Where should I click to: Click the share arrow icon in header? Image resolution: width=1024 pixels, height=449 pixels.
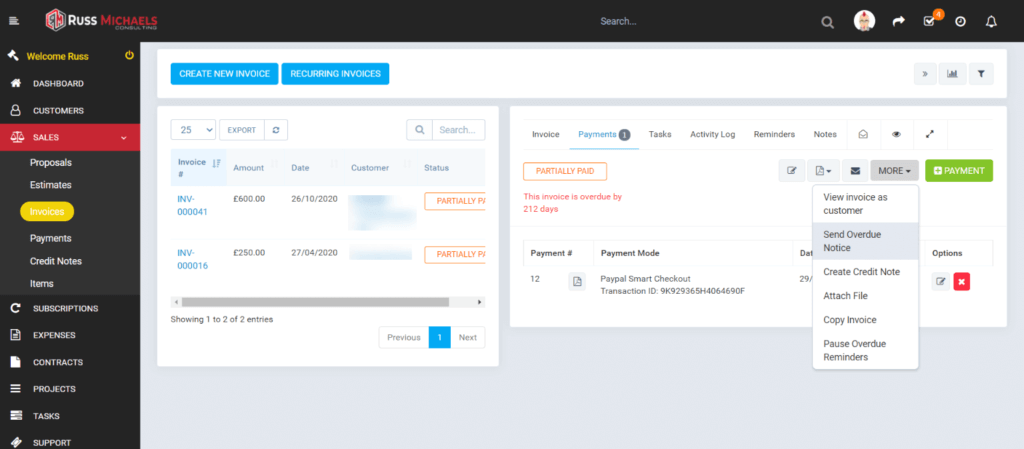coord(899,22)
